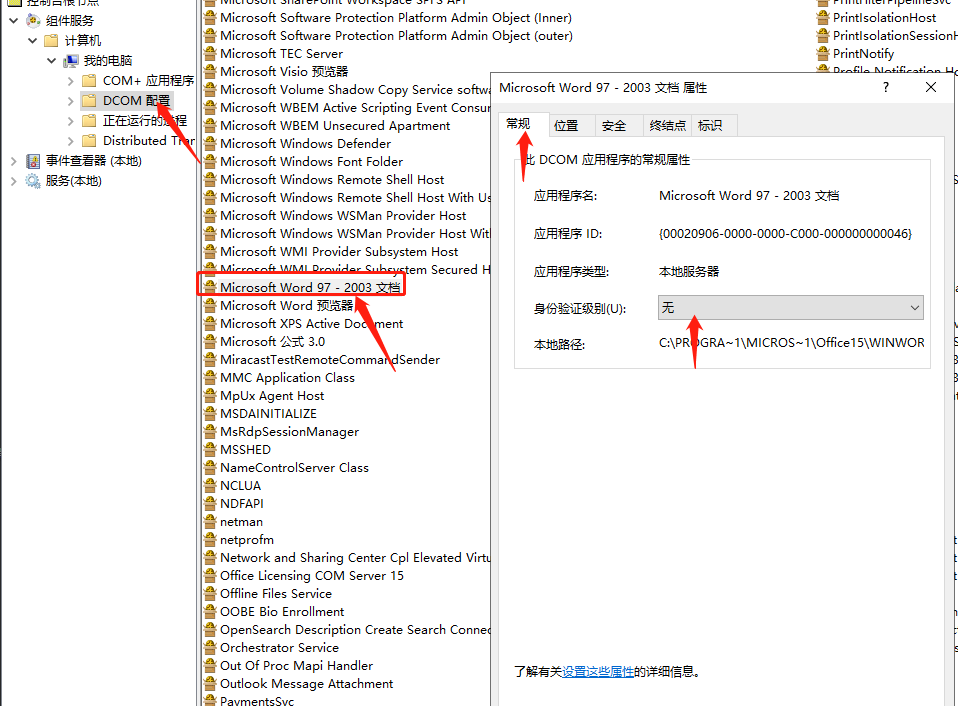Select Out Of Proc Mapi Handler entry

click(x=296, y=666)
